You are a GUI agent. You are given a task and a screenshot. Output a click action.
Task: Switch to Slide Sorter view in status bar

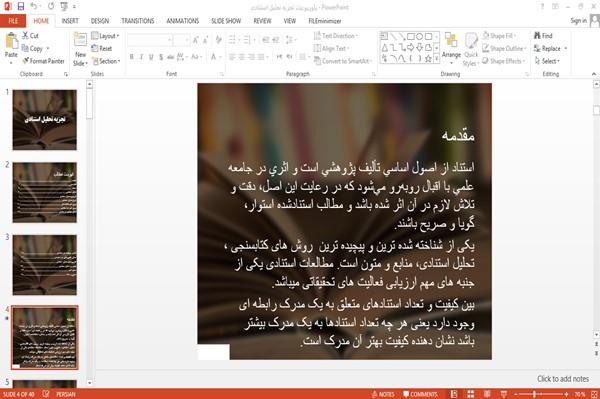coord(471,394)
